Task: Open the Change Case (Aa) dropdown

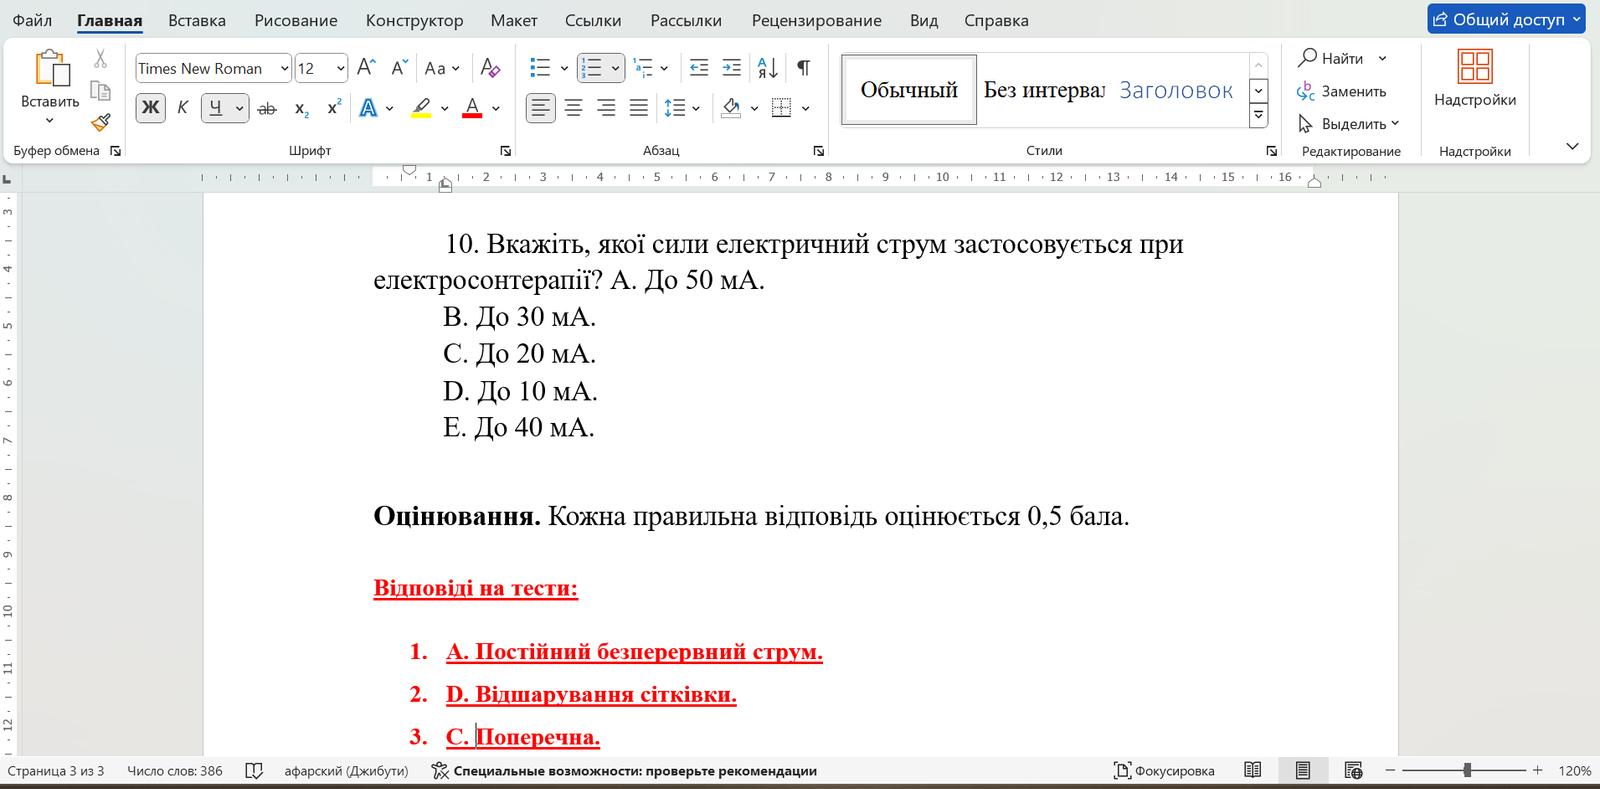Action: (442, 68)
